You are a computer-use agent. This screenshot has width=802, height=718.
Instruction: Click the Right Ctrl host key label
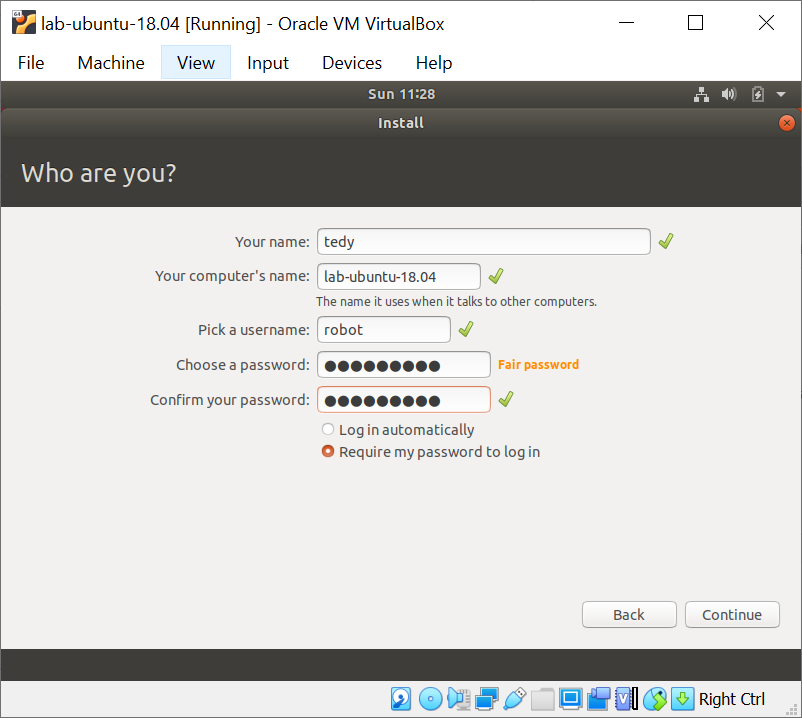click(x=731, y=699)
